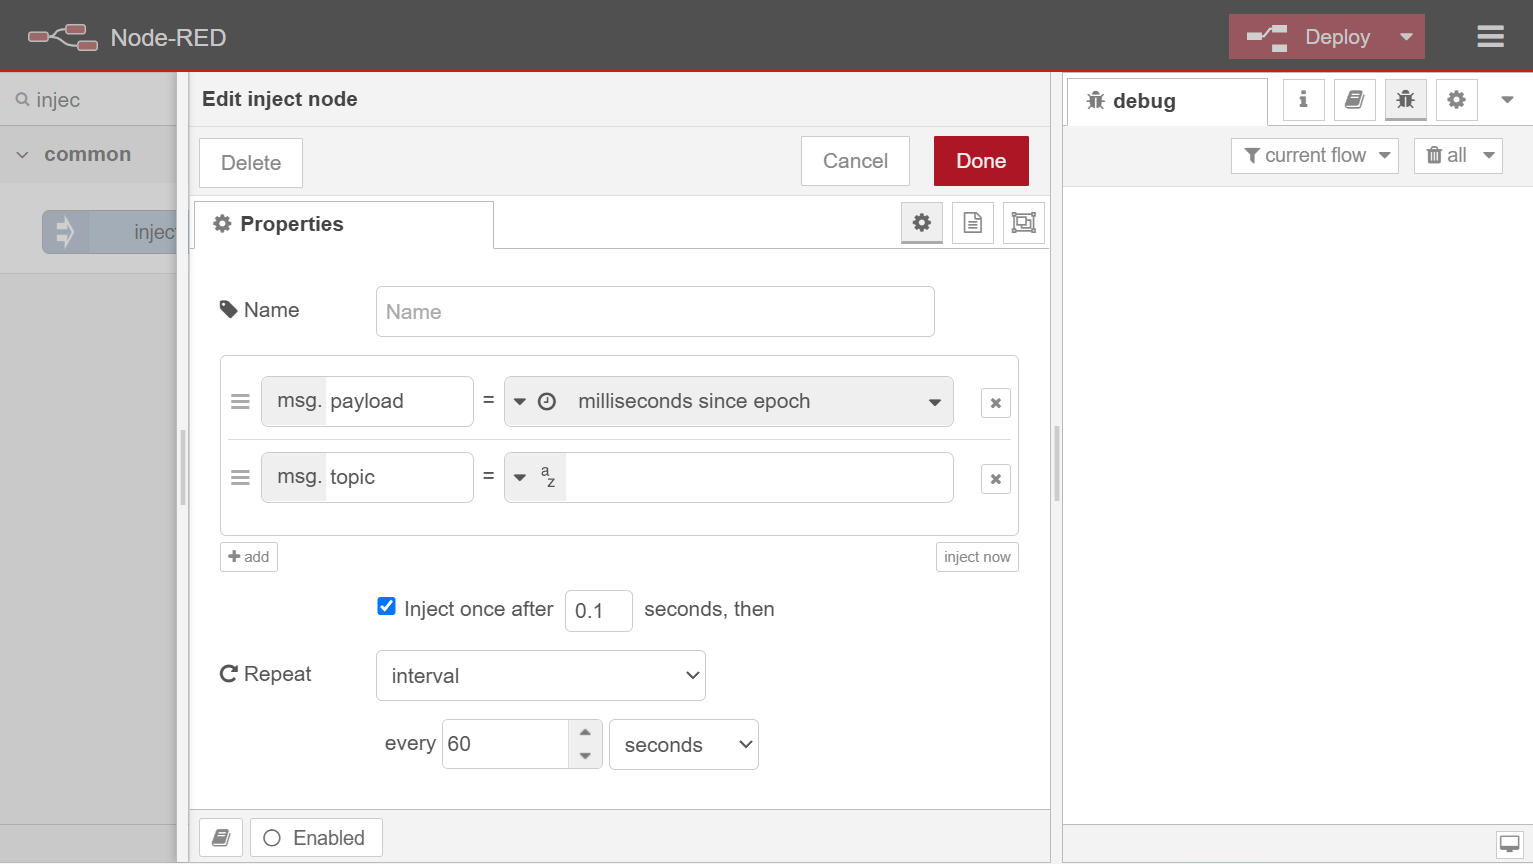Delete the msg.topic property row
This screenshot has width=1533, height=864.
point(995,479)
